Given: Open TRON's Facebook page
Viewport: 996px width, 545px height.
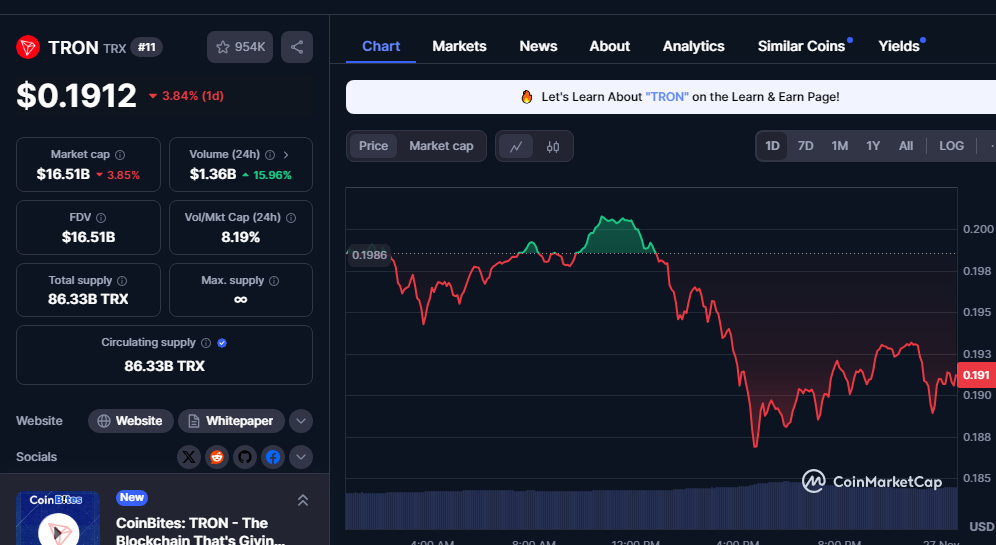Looking at the screenshot, I should click(x=273, y=457).
